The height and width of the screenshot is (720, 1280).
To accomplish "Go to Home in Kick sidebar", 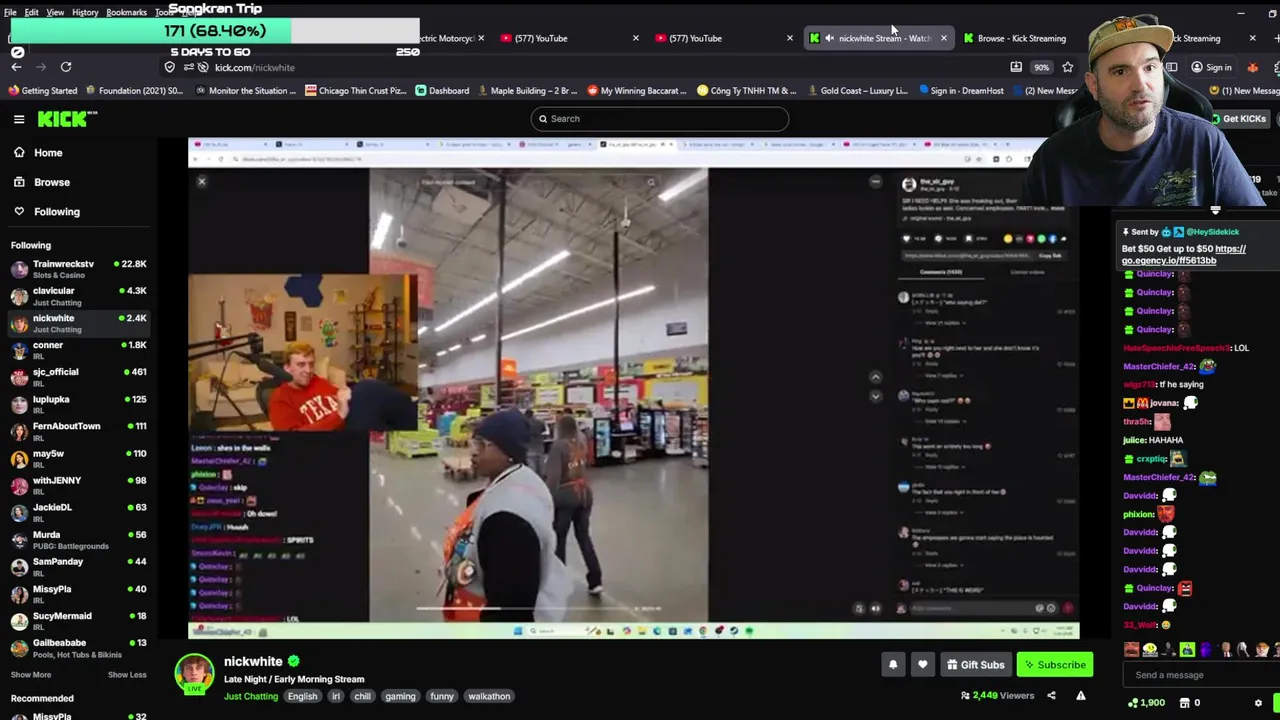I will 47,153.
